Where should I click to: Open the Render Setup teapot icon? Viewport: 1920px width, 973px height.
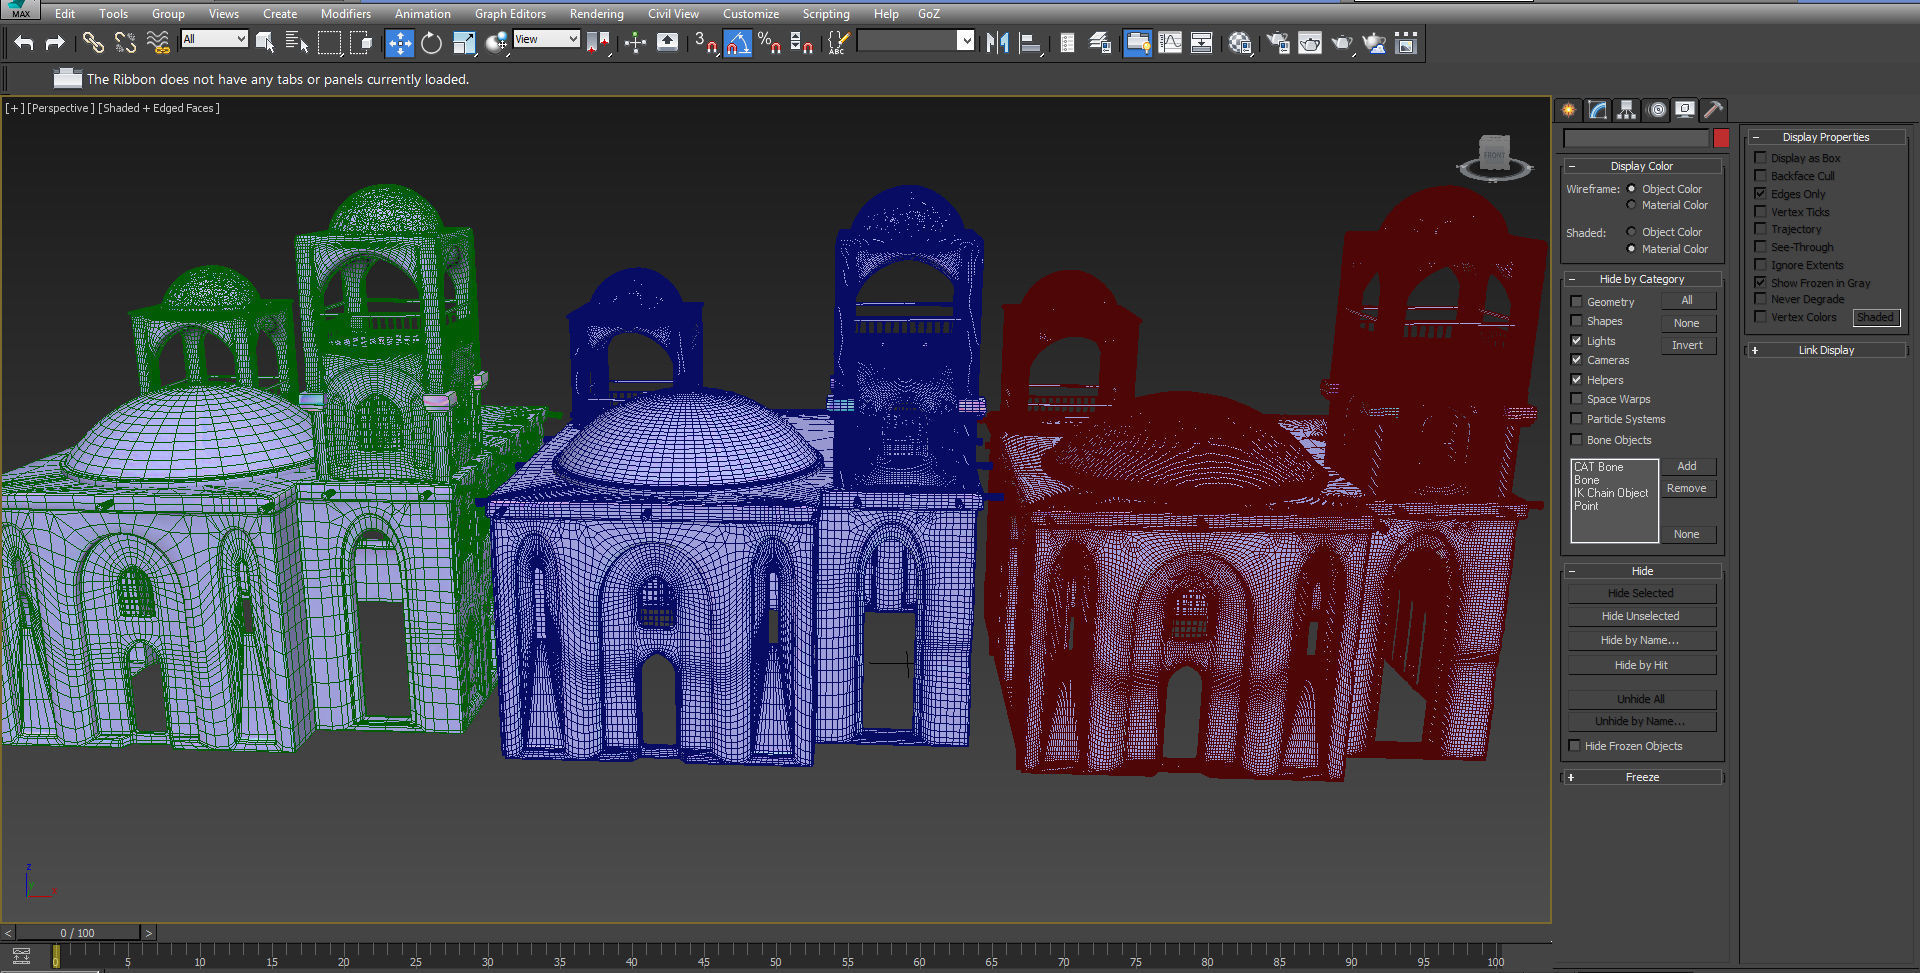coord(1278,42)
